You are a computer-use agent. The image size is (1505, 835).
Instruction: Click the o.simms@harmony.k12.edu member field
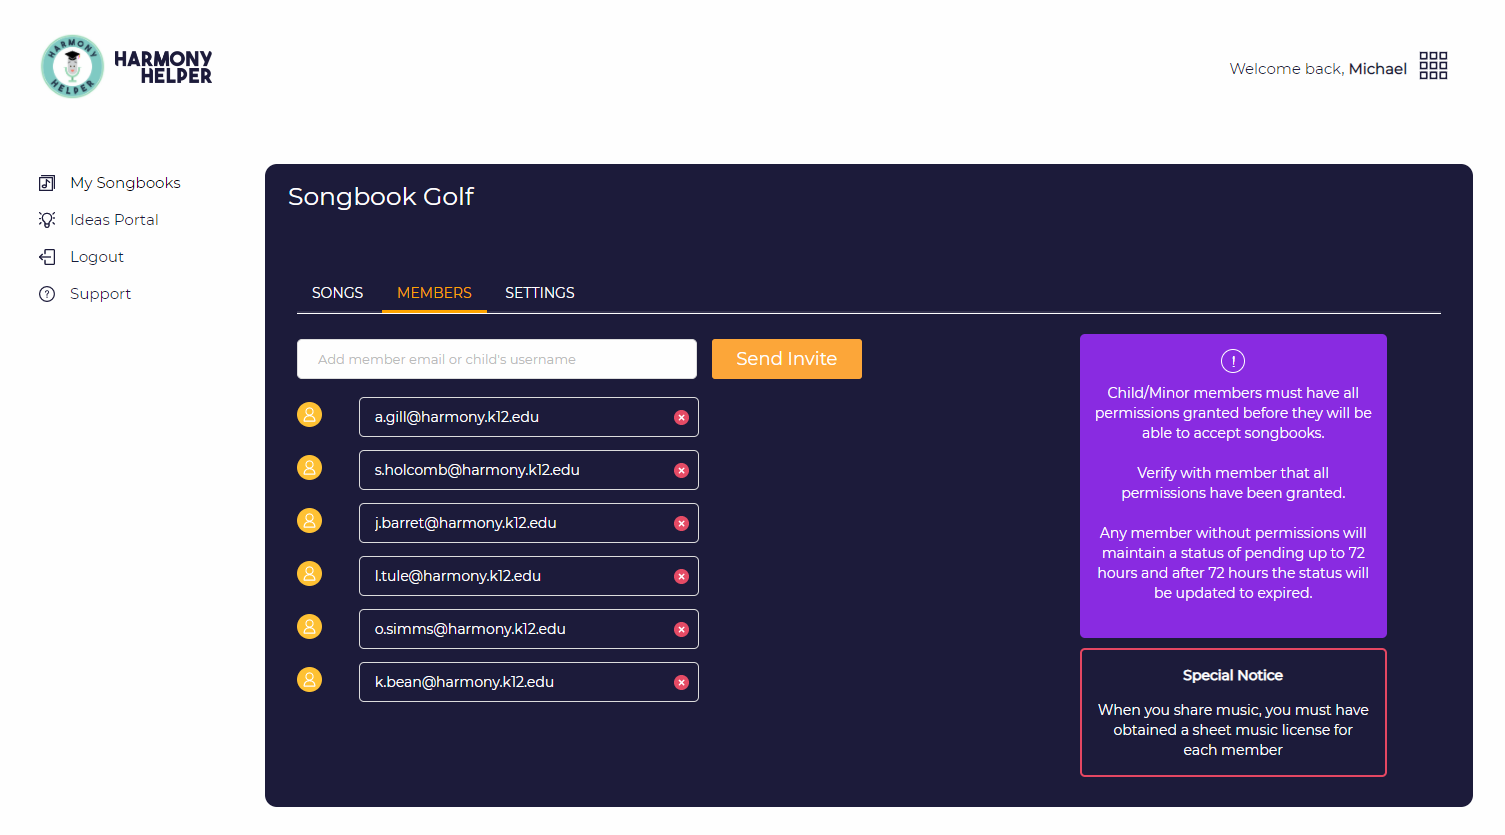click(529, 629)
